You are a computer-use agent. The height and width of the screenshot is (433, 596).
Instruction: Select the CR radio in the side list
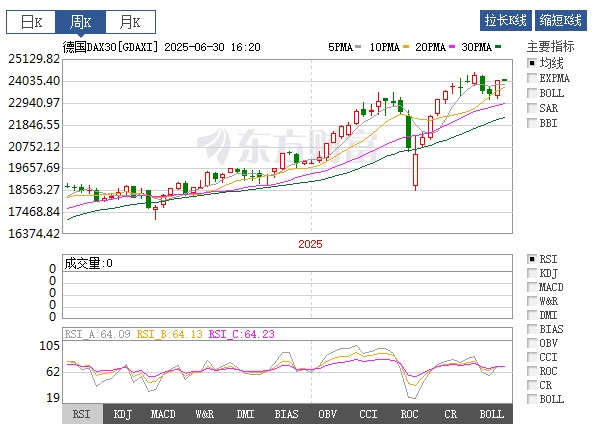[532, 385]
